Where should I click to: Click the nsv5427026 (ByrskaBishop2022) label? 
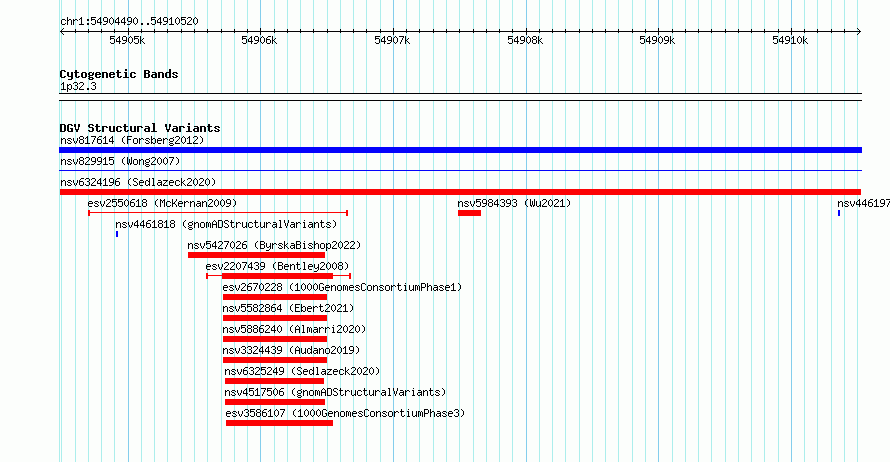pyautogui.click(x=274, y=245)
